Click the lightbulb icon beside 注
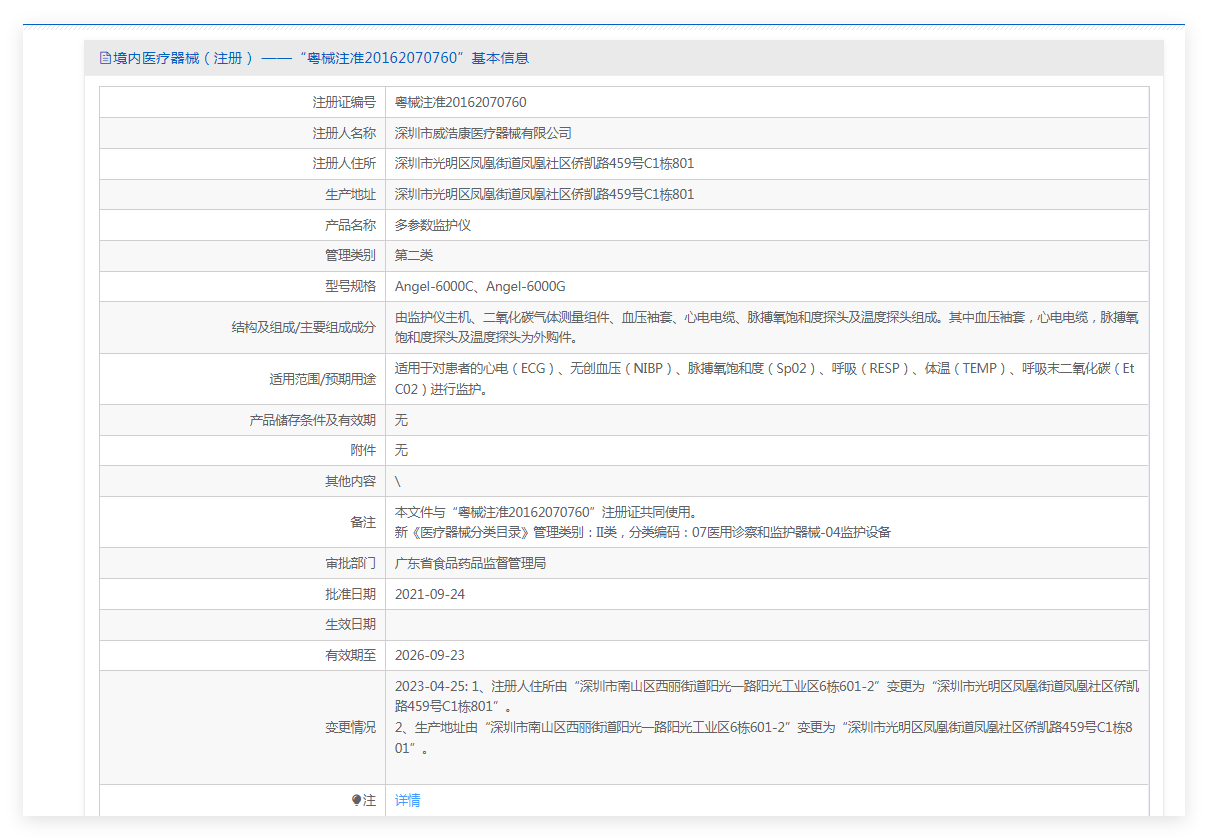This screenshot has height=839, width=1208. [356, 800]
